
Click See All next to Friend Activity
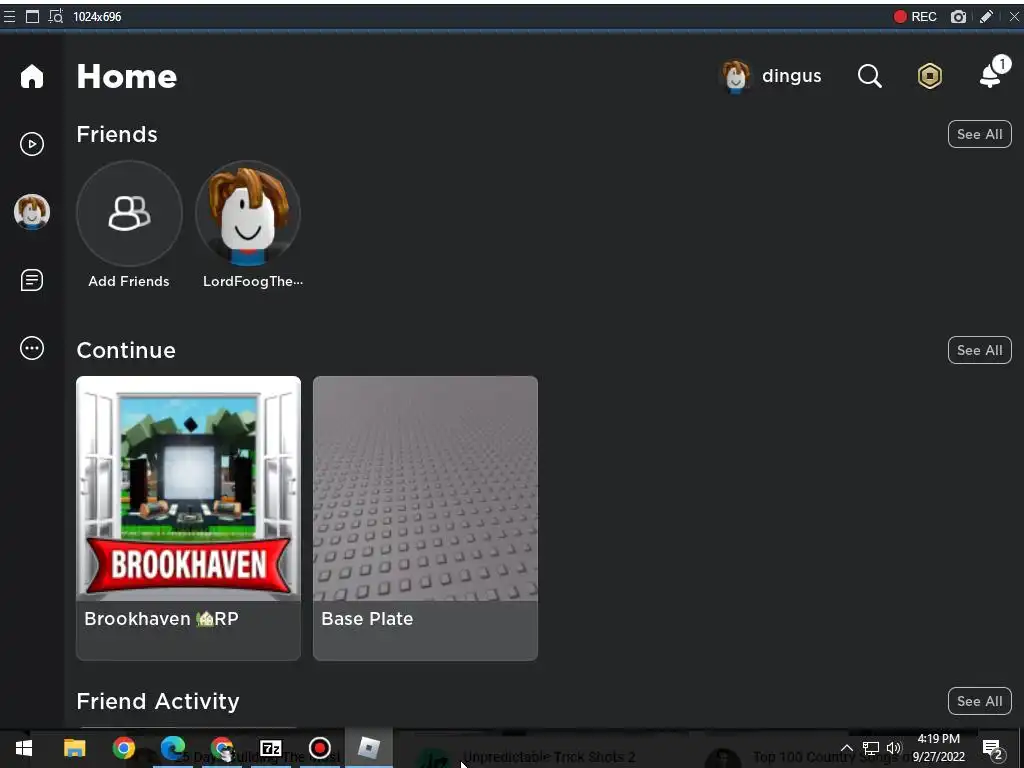coord(979,701)
